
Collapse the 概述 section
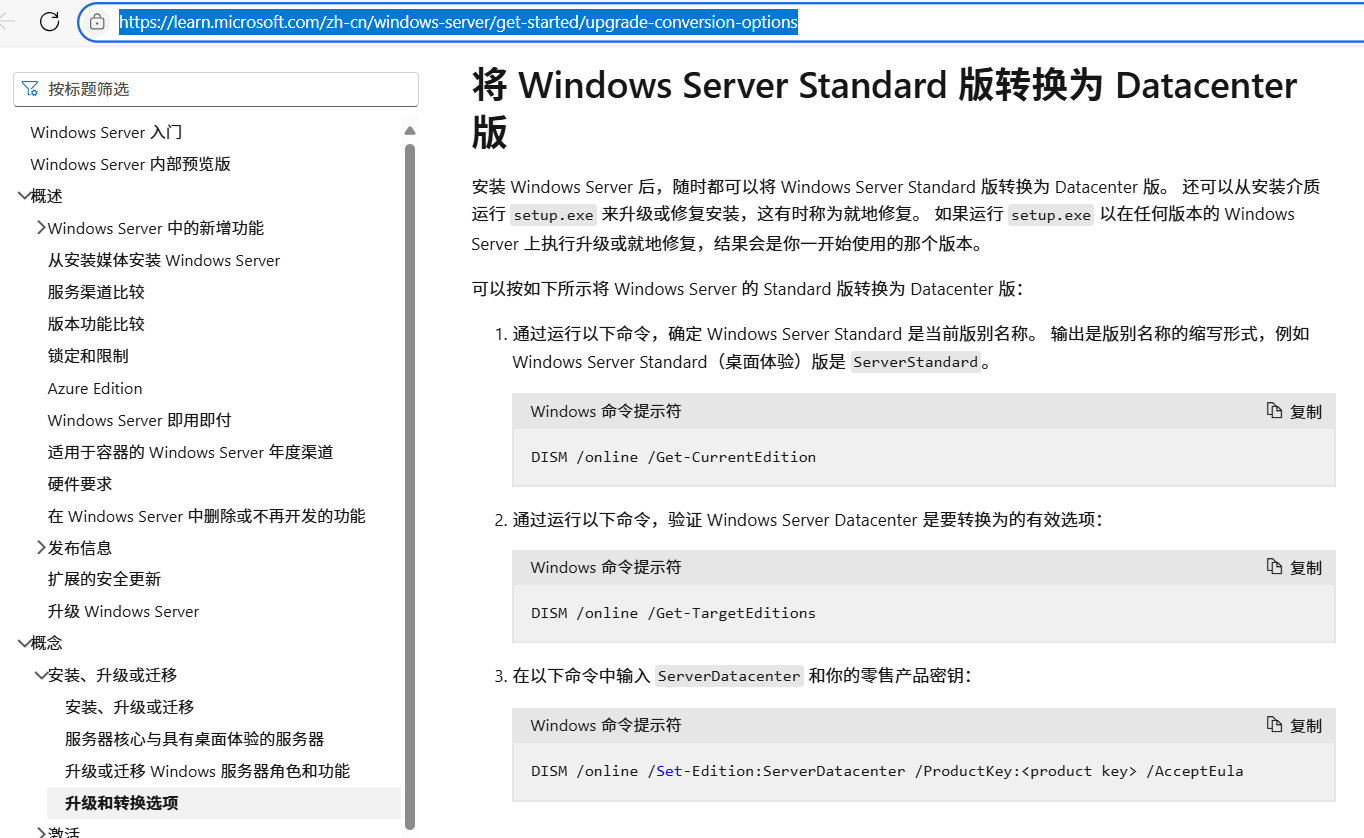(24, 196)
